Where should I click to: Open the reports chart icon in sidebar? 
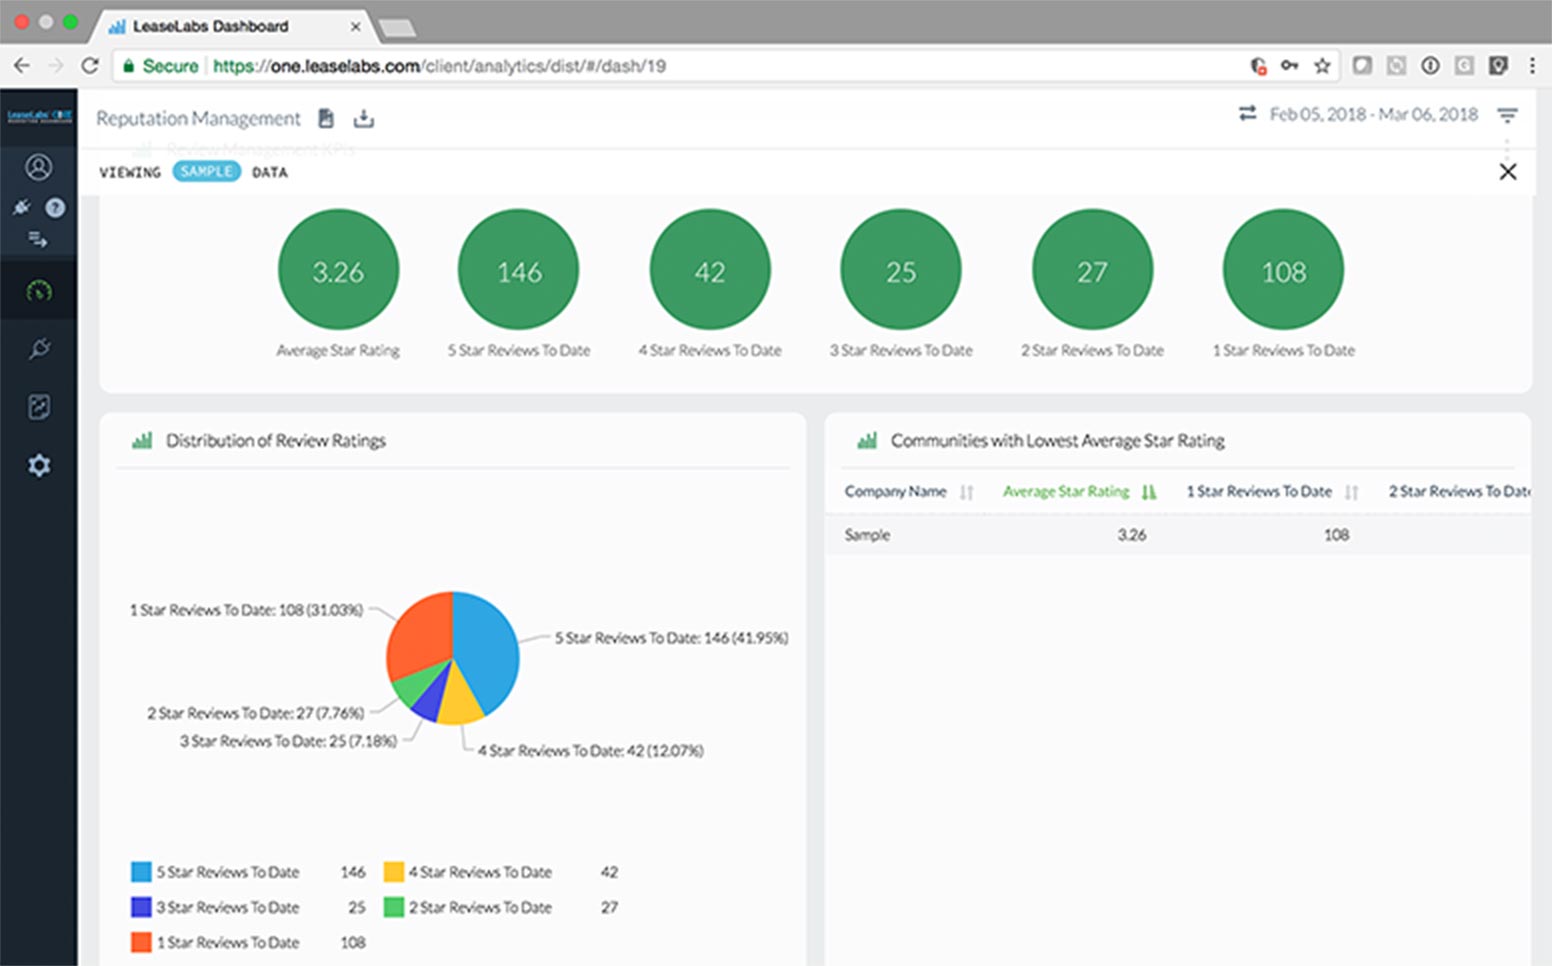coord(39,407)
